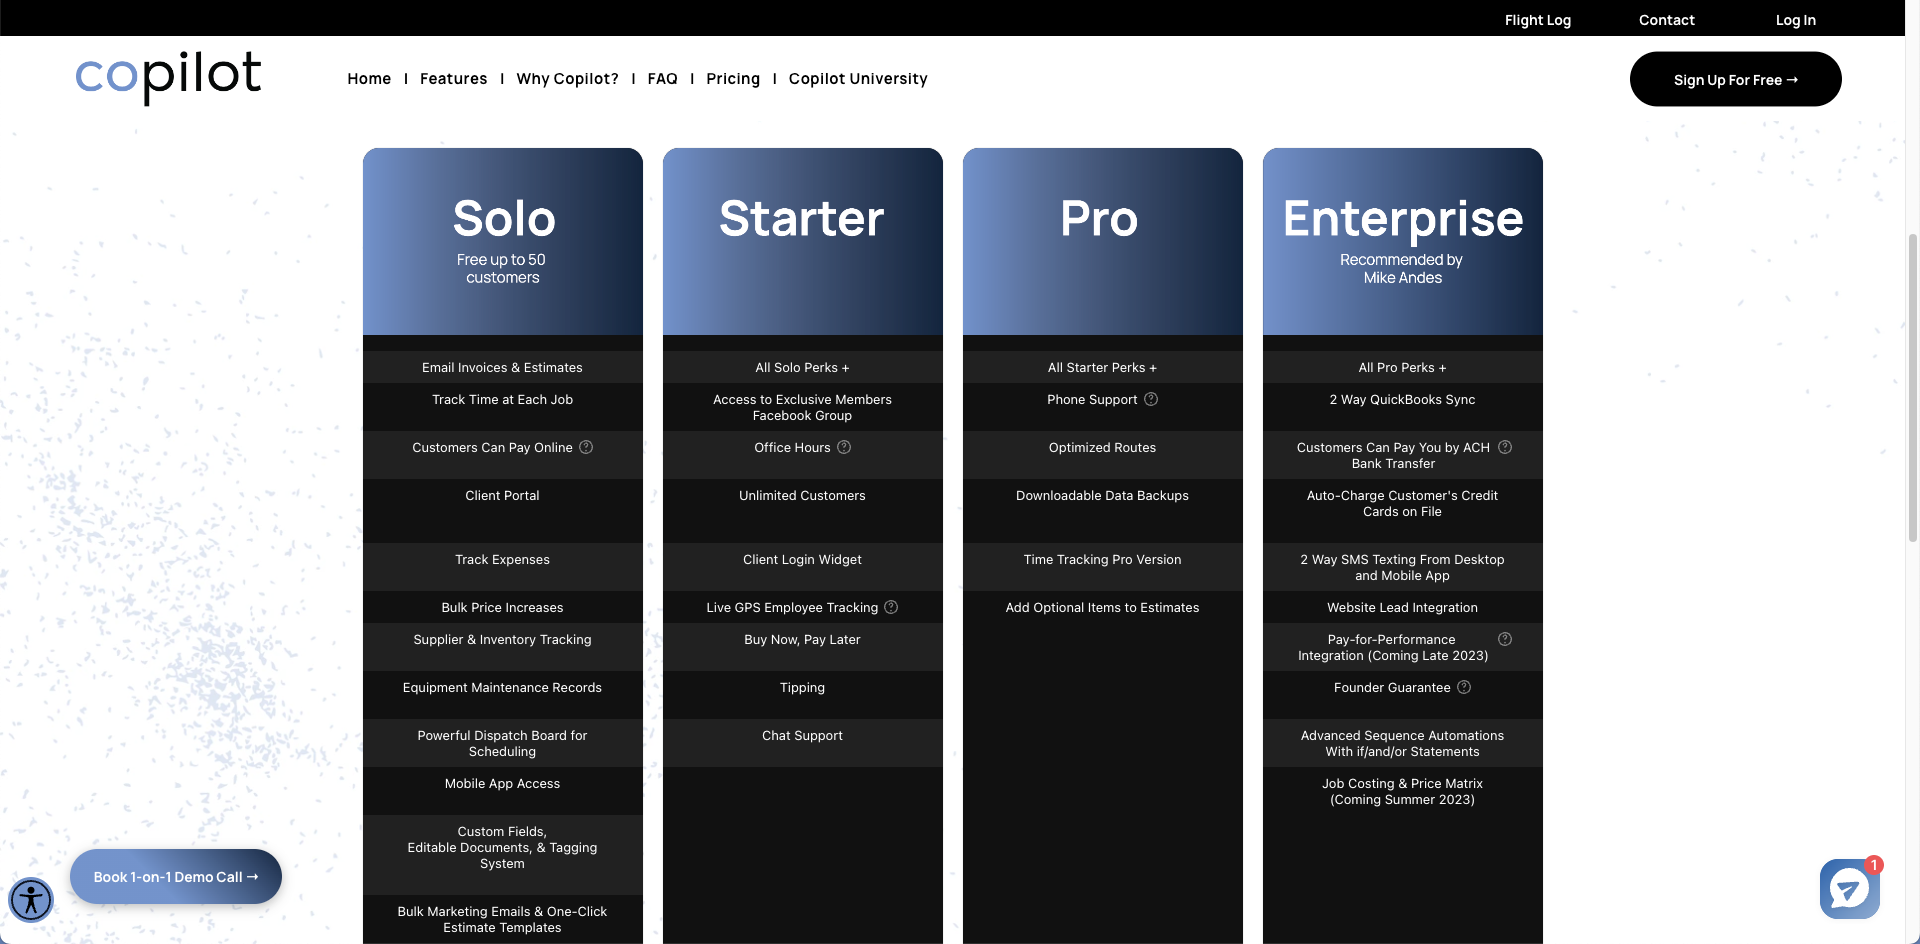Click 'All Pro Perks +' text

[x=1402, y=367]
